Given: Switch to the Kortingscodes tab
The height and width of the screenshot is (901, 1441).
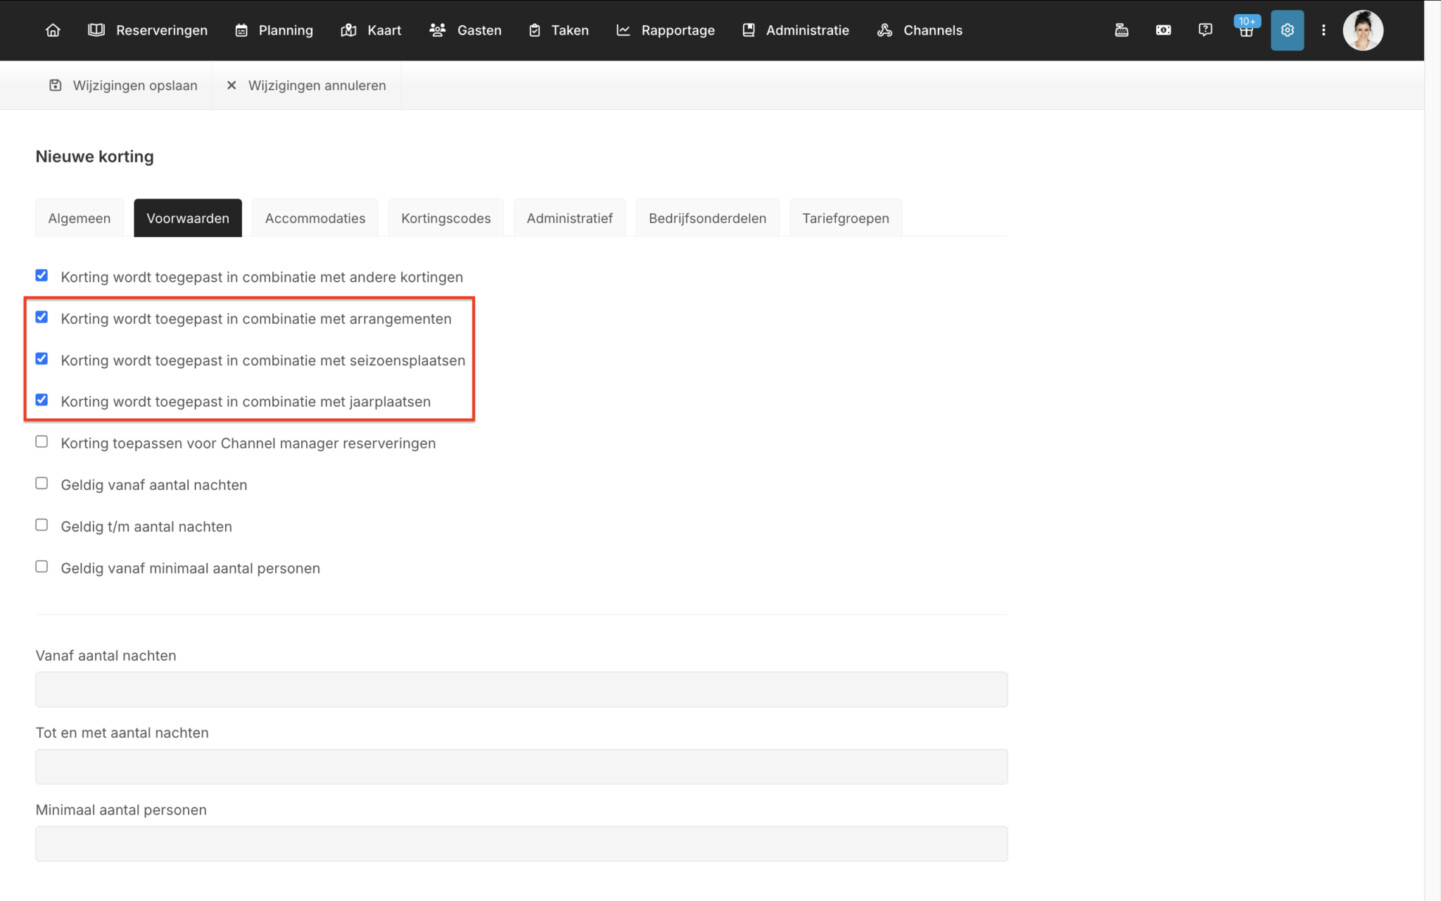Looking at the screenshot, I should click(x=446, y=218).
